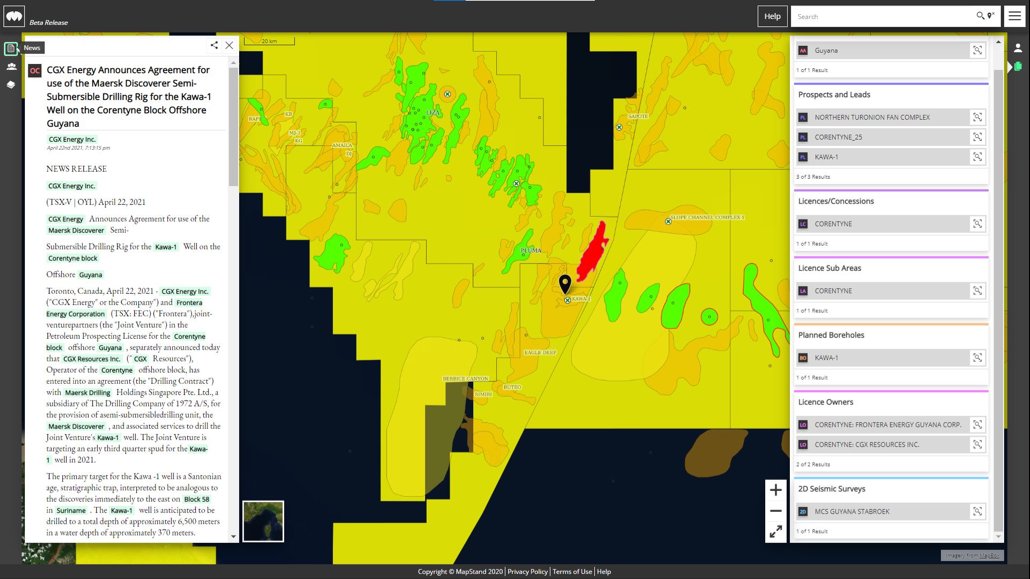The image size is (1030, 579).
Task: Close the news article panel
Action: tap(229, 45)
